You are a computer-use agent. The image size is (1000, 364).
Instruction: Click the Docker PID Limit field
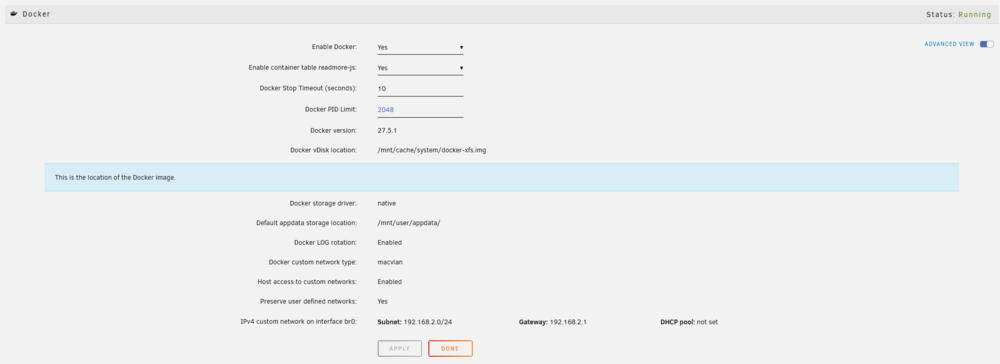(x=420, y=110)
